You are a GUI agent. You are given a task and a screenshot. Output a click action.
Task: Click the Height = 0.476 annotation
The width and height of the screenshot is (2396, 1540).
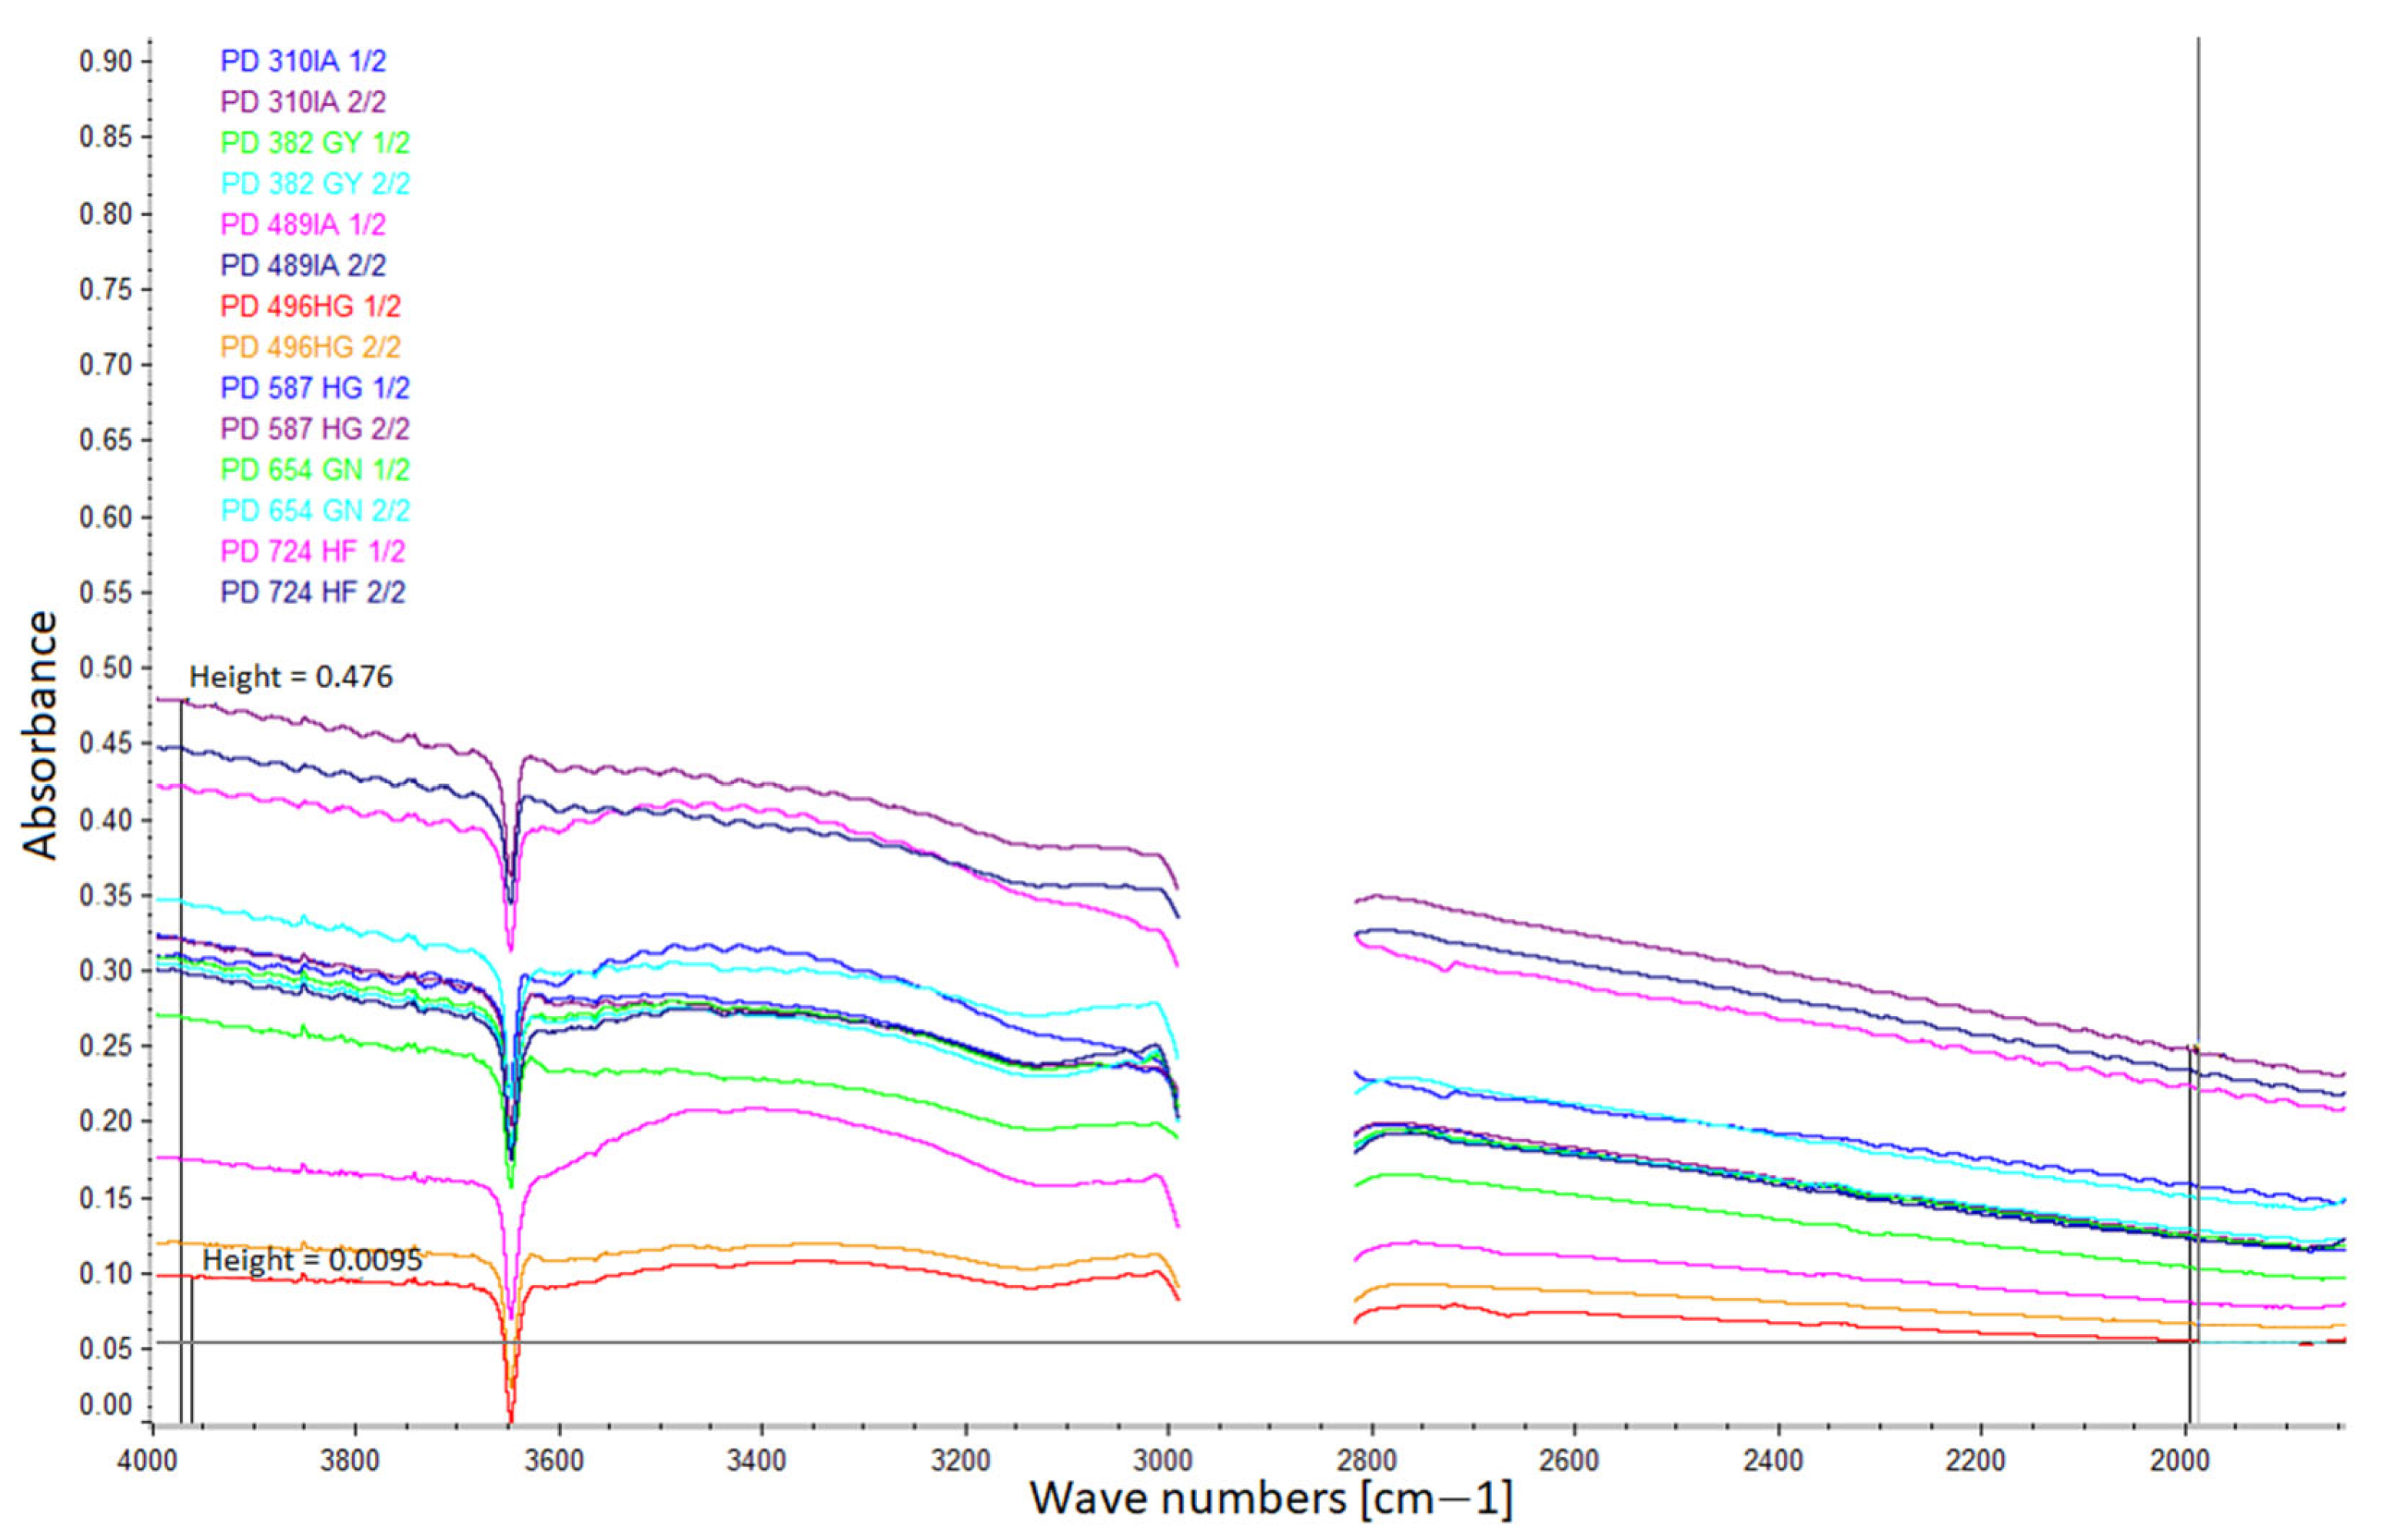[291, 678]
